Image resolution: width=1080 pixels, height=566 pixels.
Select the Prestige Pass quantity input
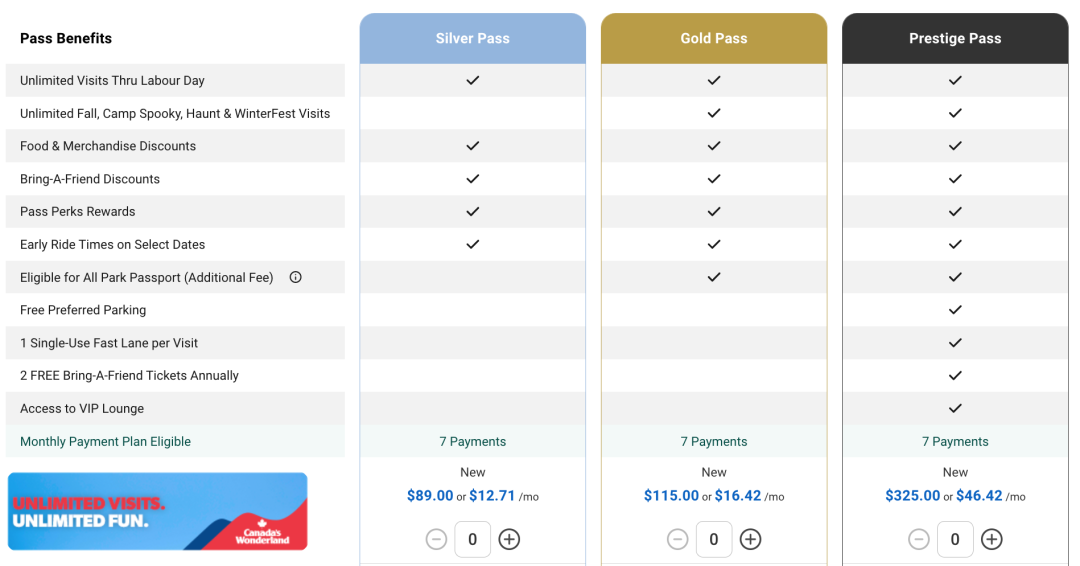pyautogui.click(x=955, y=539)
